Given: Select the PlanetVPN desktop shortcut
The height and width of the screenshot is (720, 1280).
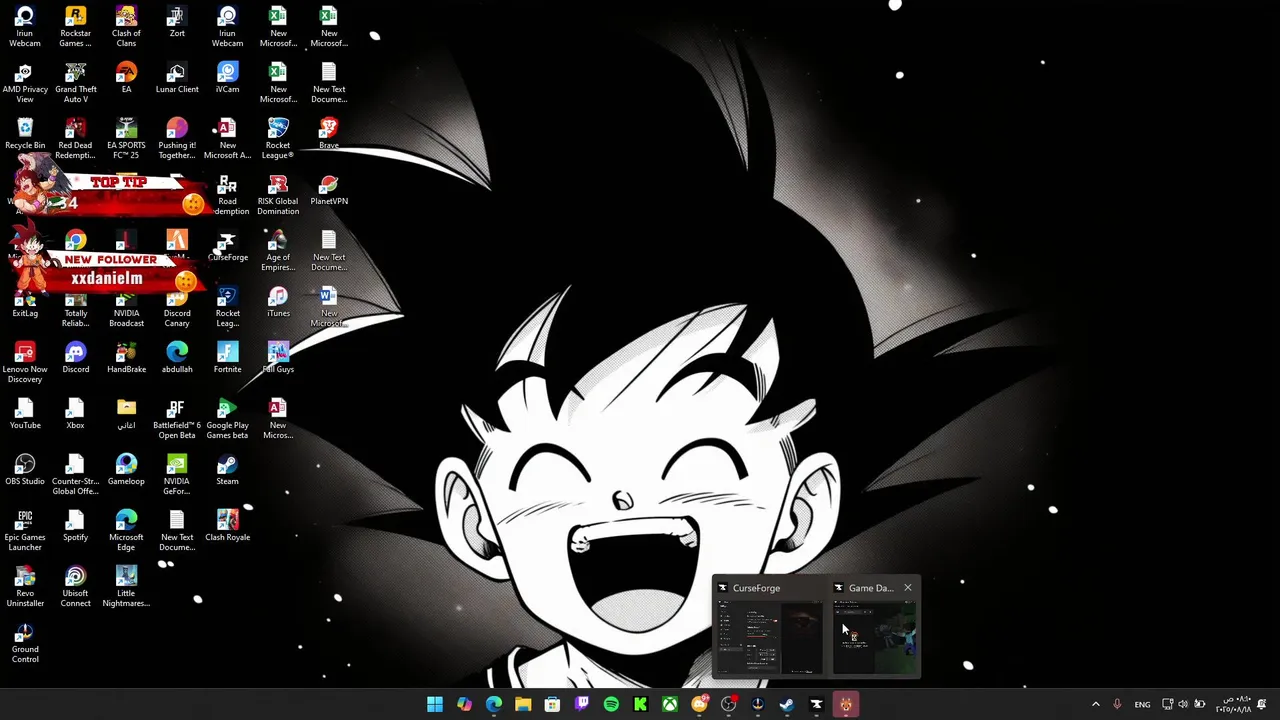Looking at the screenshot, I should coord(329,190).
